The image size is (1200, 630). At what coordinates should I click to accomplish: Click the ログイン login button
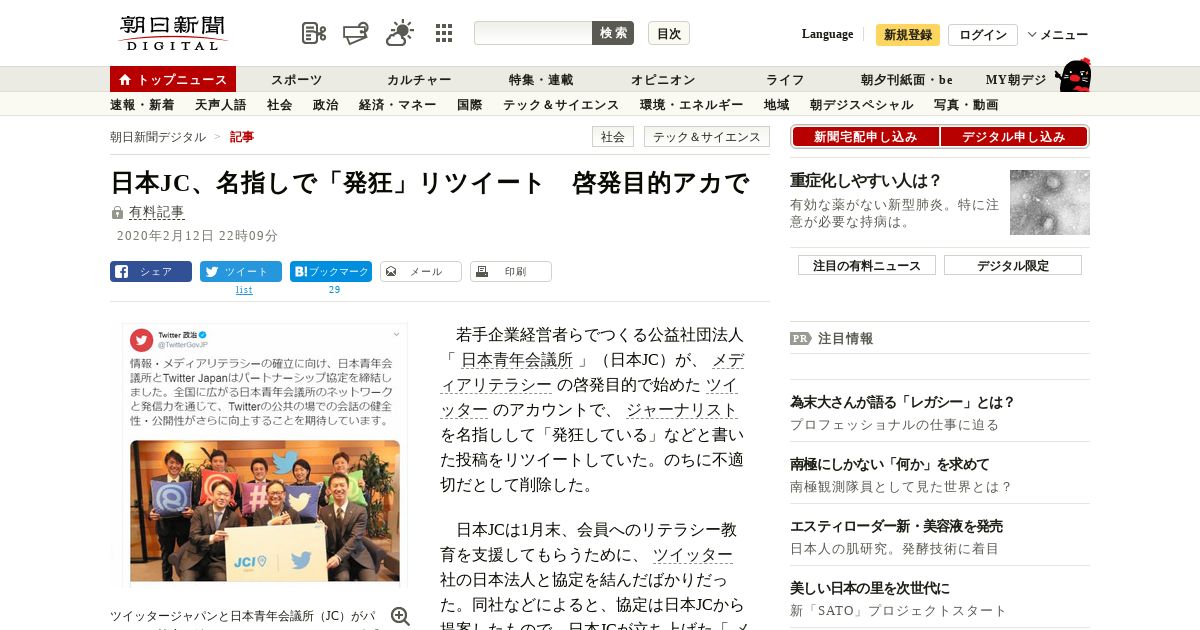click(983, 35)
